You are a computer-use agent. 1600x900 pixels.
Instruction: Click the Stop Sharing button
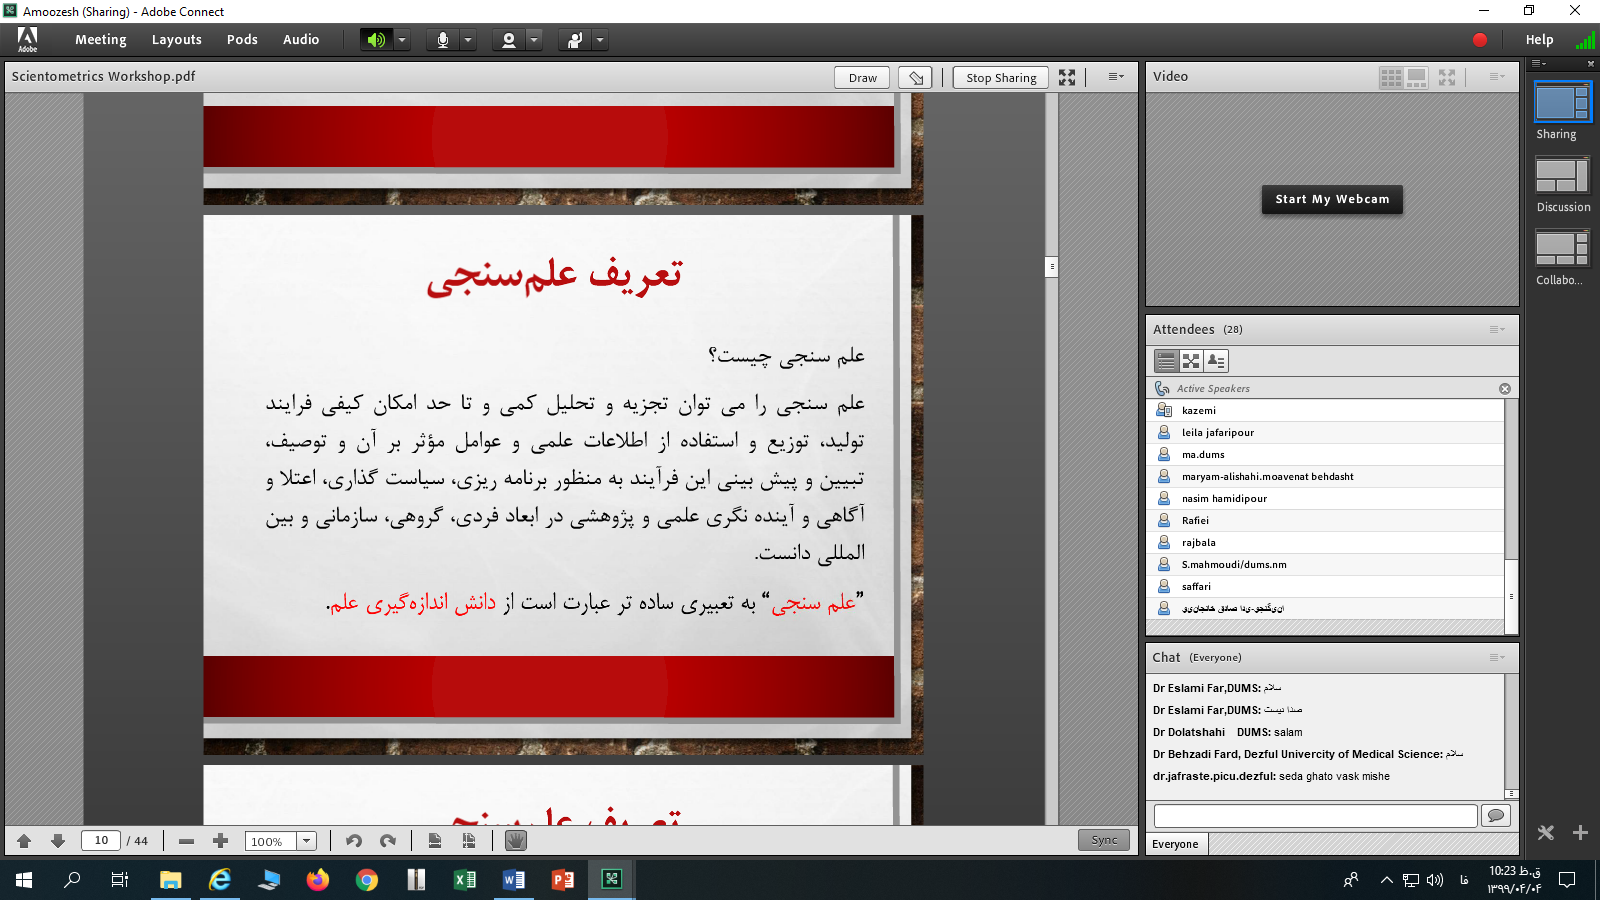coord(1000,78)
